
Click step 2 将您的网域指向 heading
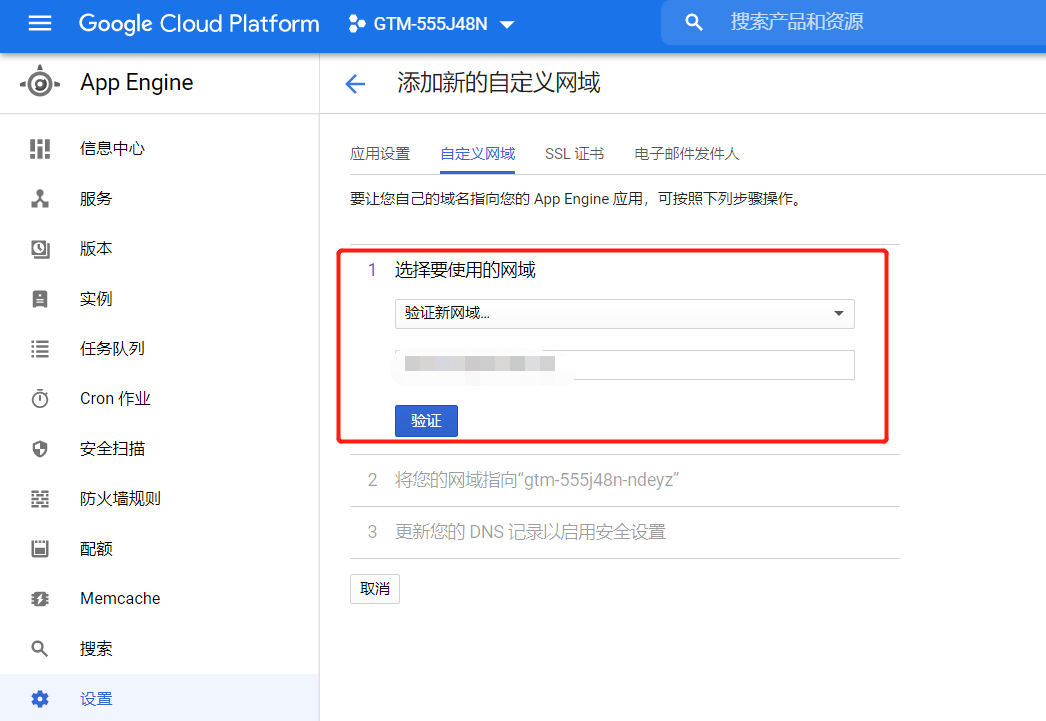tap(536, 480)
